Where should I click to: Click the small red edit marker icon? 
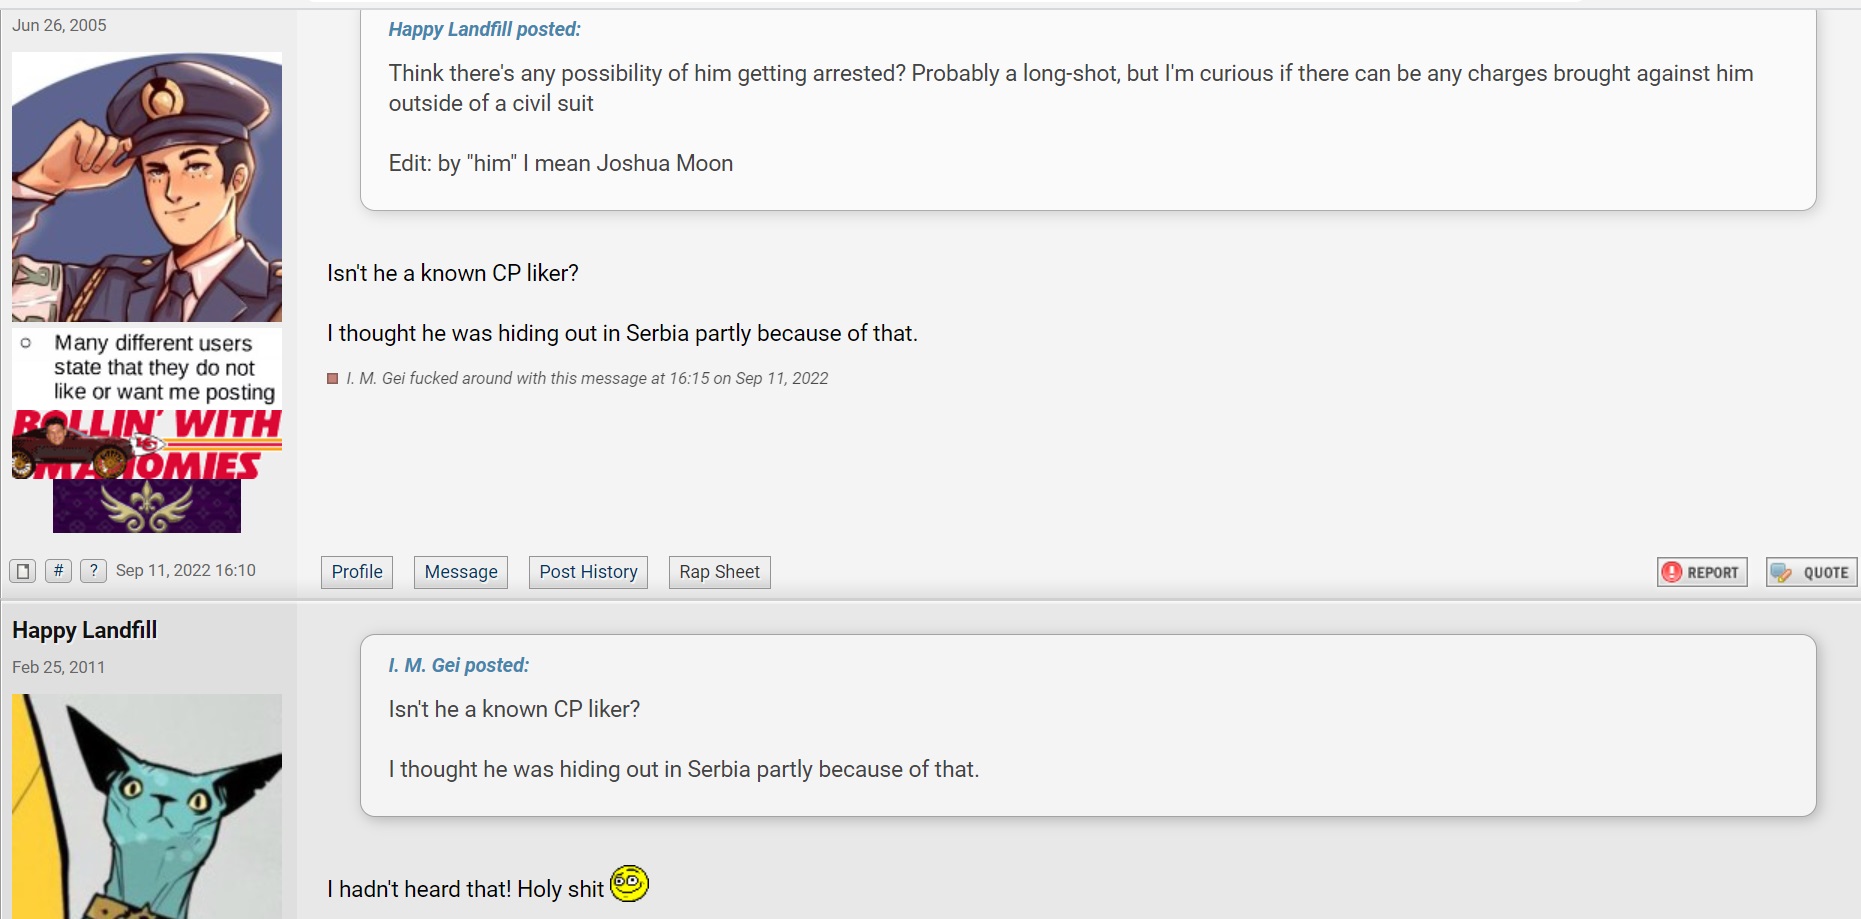[333, 379]
